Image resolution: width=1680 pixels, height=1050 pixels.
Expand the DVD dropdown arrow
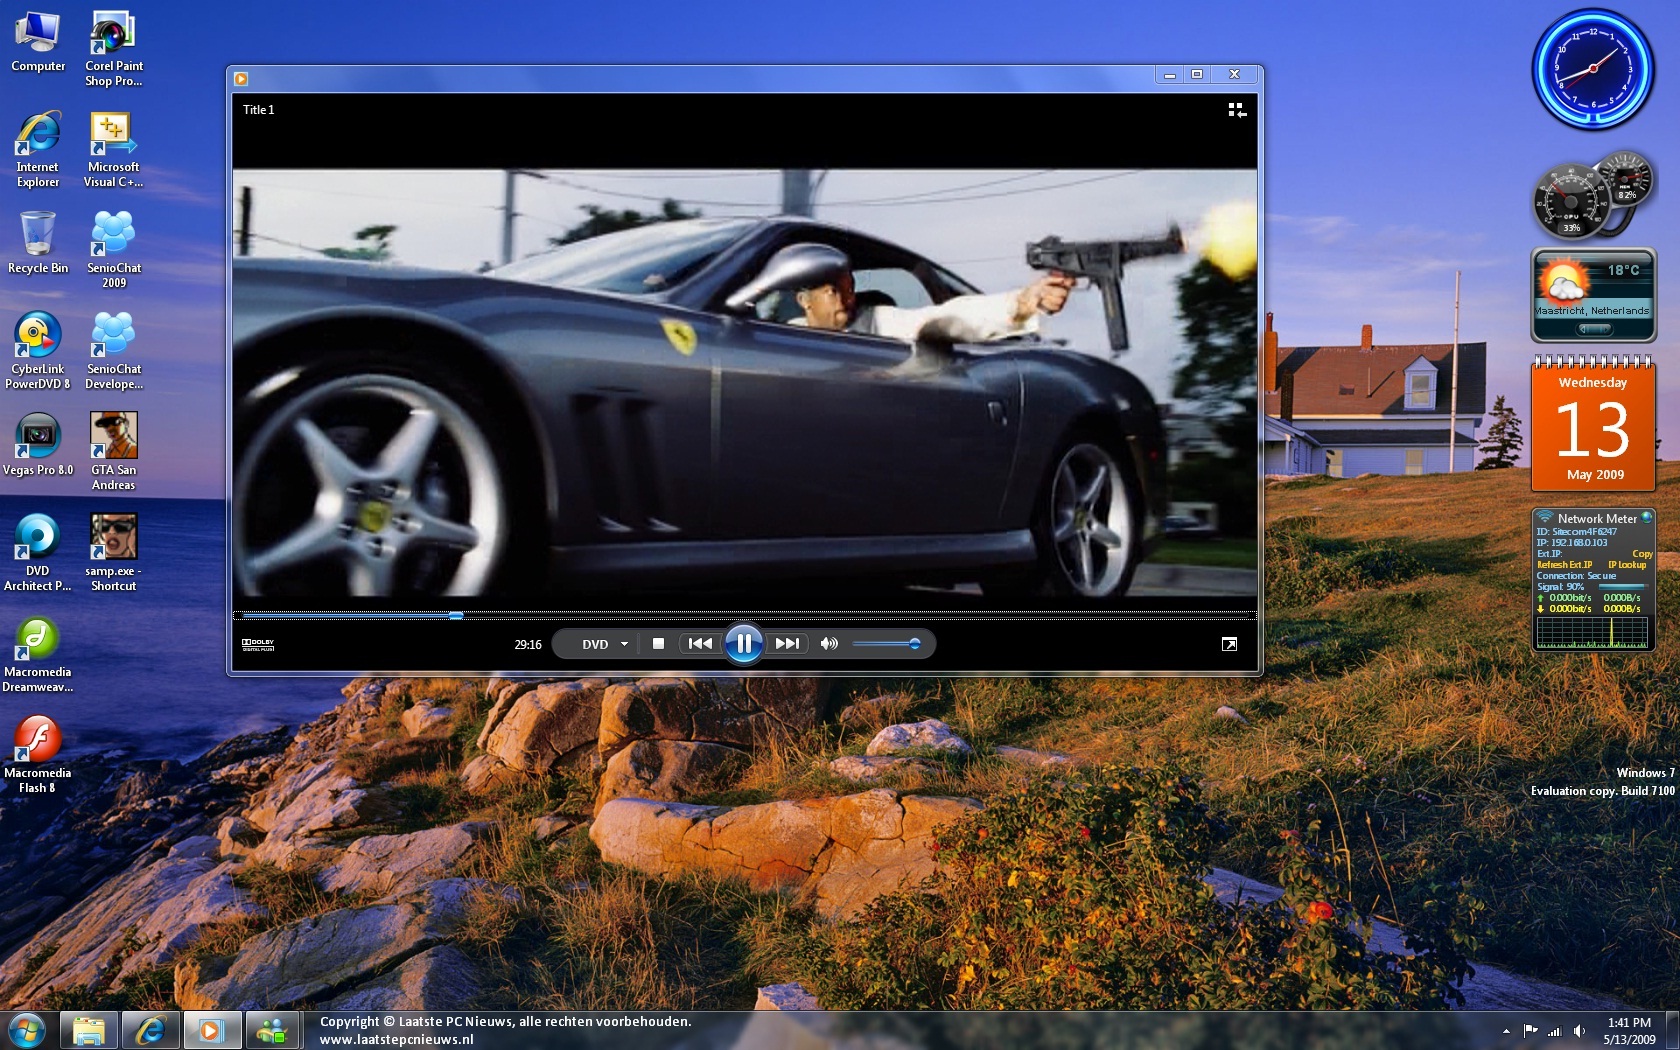[x=624, y=644]
